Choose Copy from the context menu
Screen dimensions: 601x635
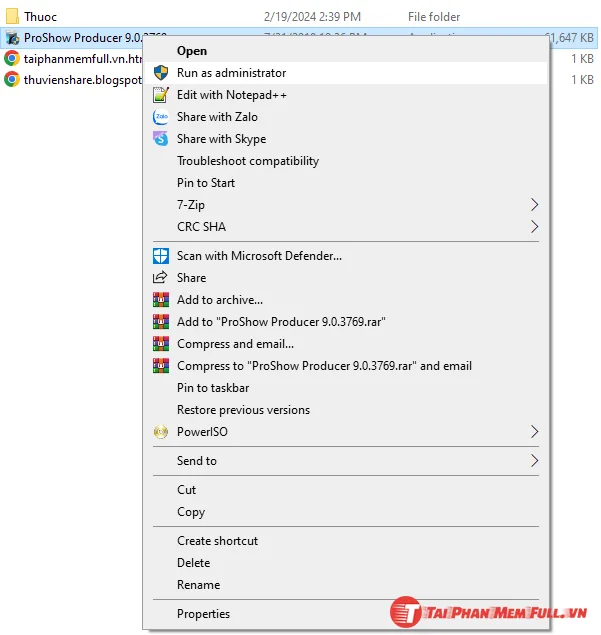click(345, 512)
